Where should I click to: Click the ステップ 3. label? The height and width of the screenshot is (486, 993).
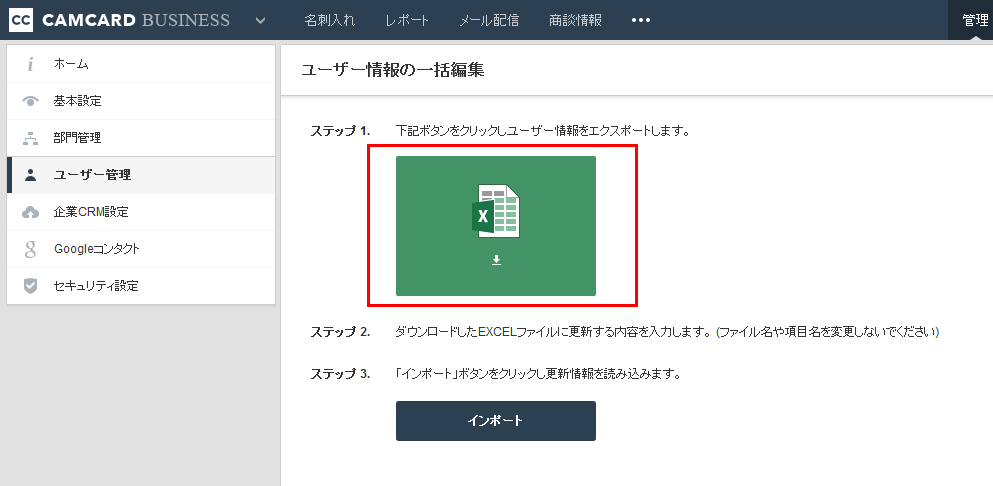[x=340, y=374]
